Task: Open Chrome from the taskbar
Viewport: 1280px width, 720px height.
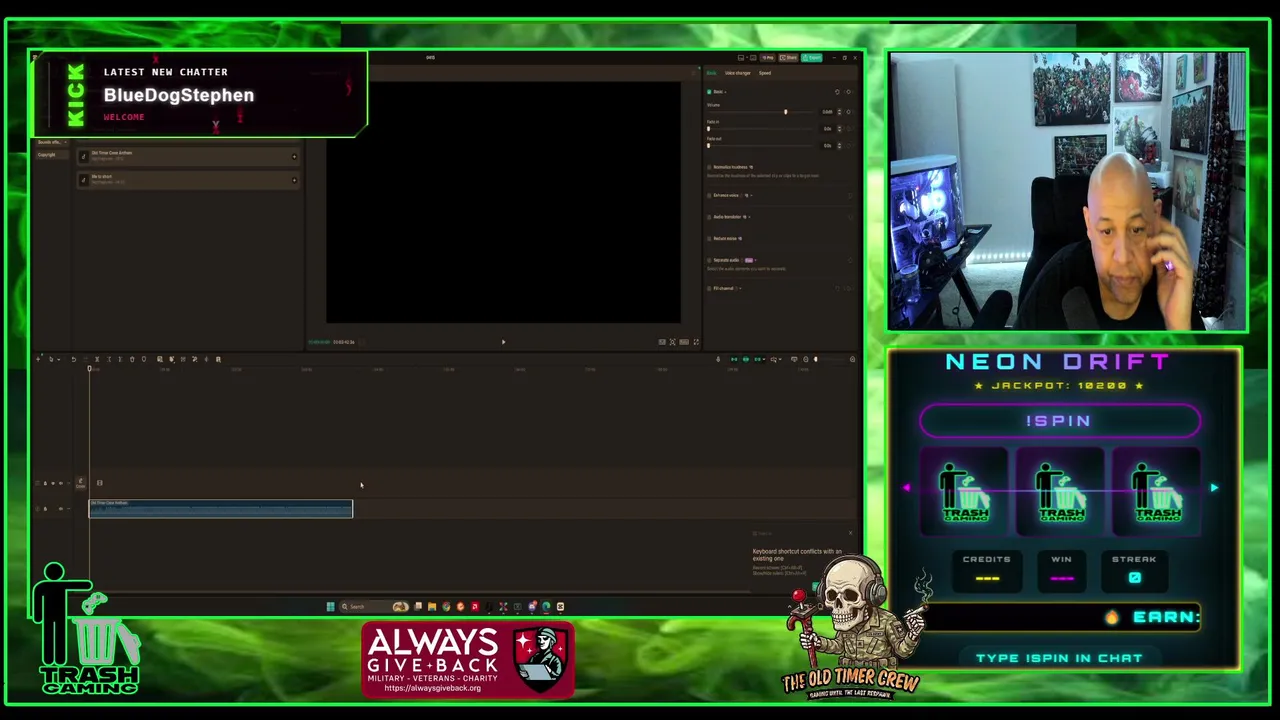Action: (446, 606)
